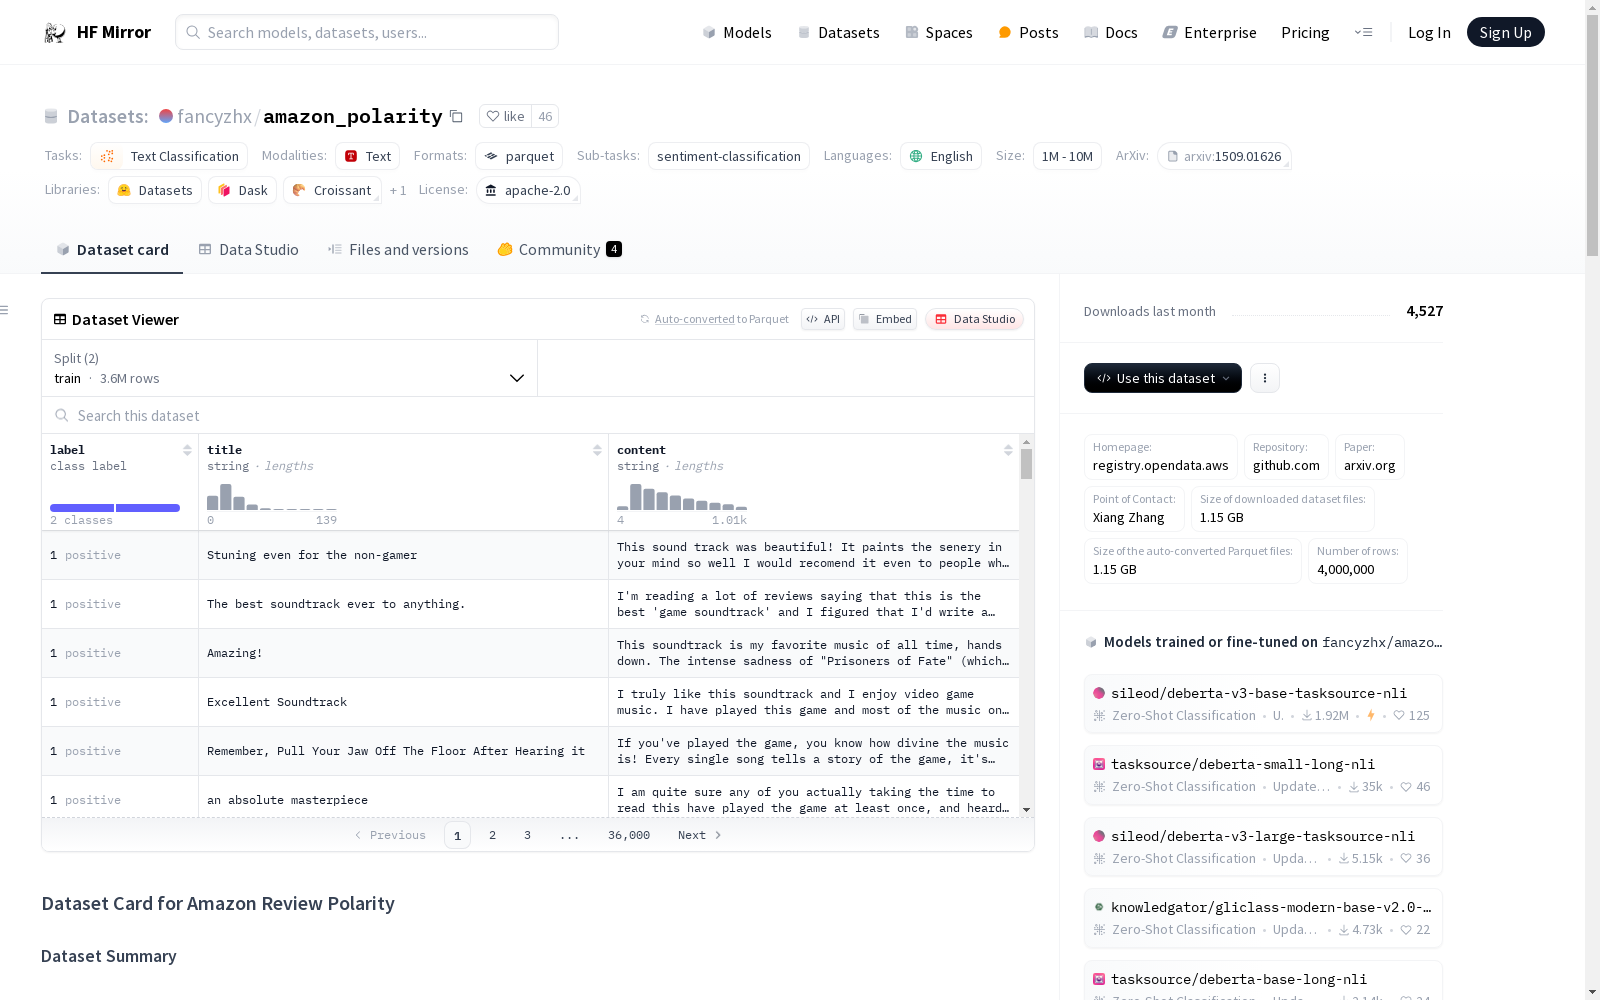
Task: Open Spaces in the top navigation
Action: [939, 33]
